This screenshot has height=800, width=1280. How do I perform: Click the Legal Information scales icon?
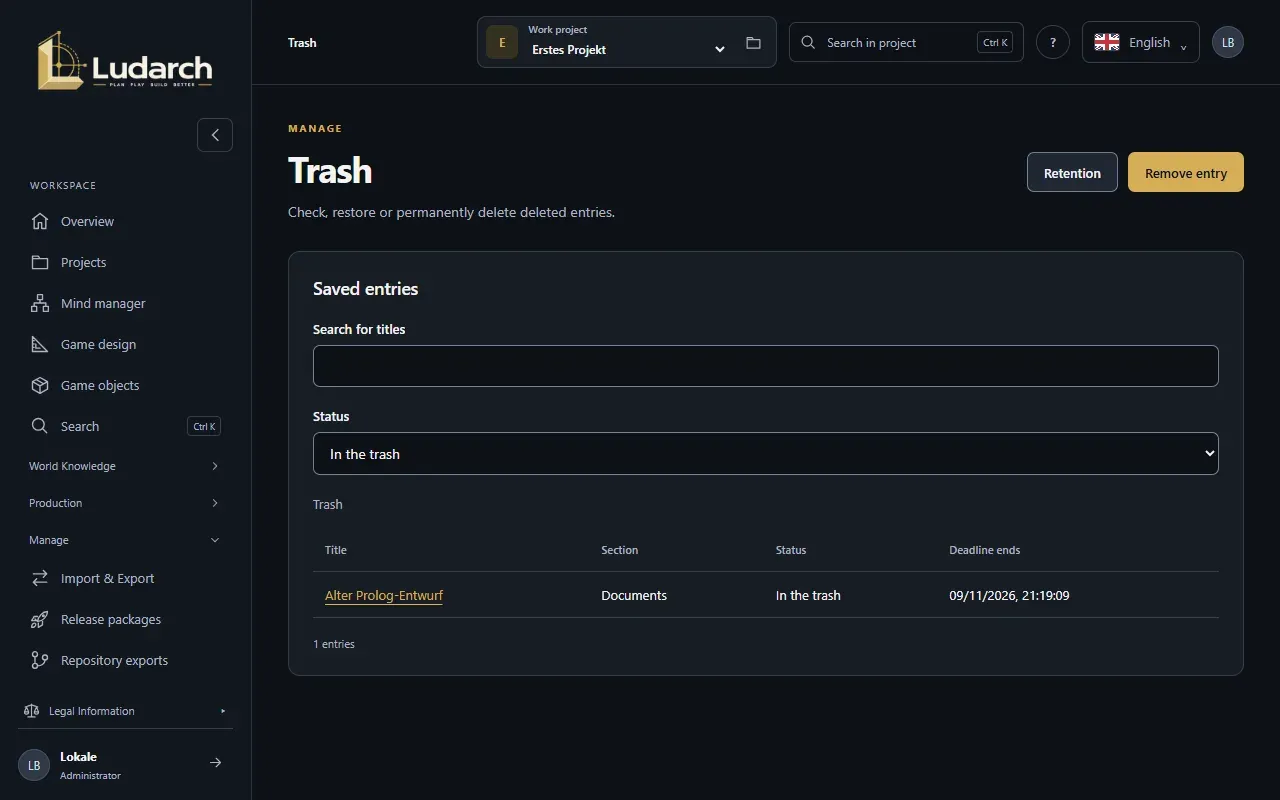tap(31, 711)
